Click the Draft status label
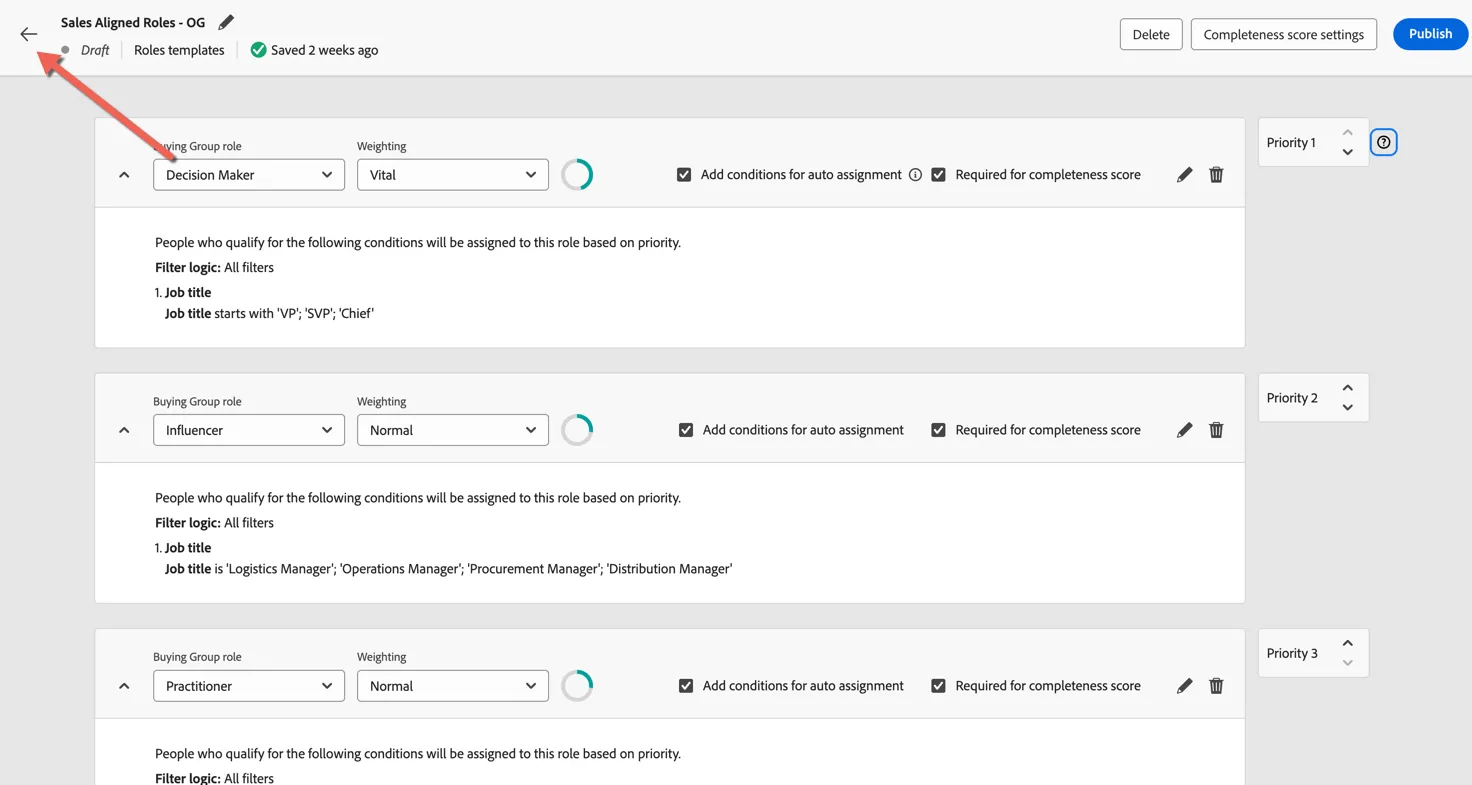 click(95, 50)
